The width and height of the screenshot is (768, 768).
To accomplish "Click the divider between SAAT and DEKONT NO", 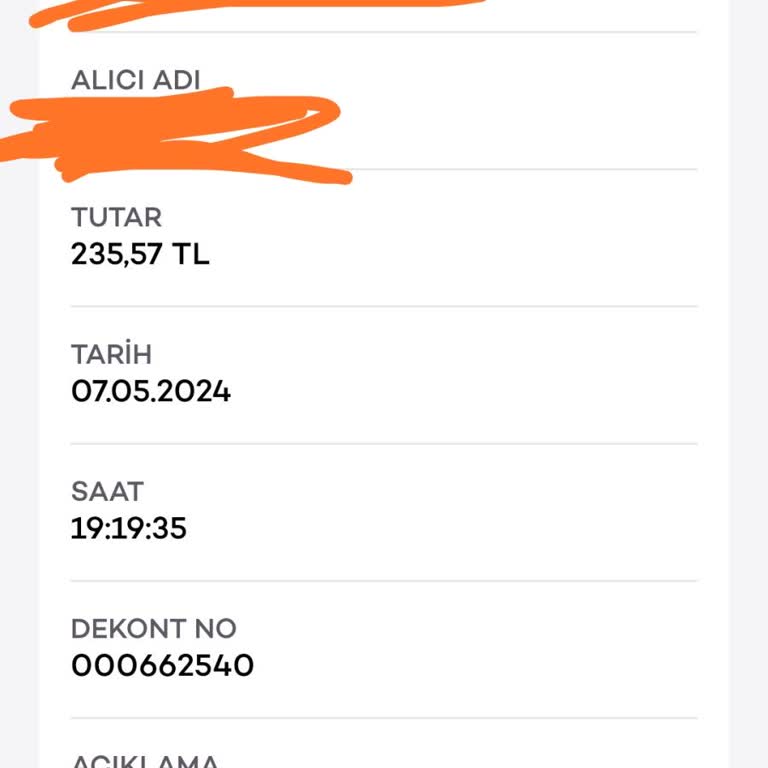I will [384, 580].
